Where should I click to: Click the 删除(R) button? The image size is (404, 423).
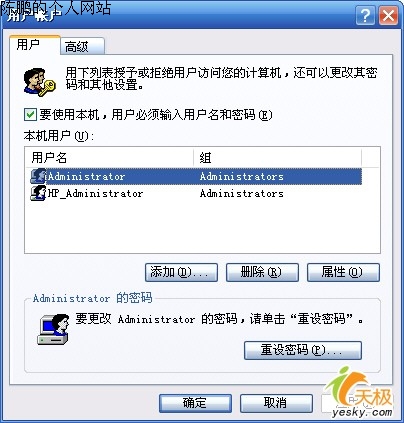pos(262,272)
